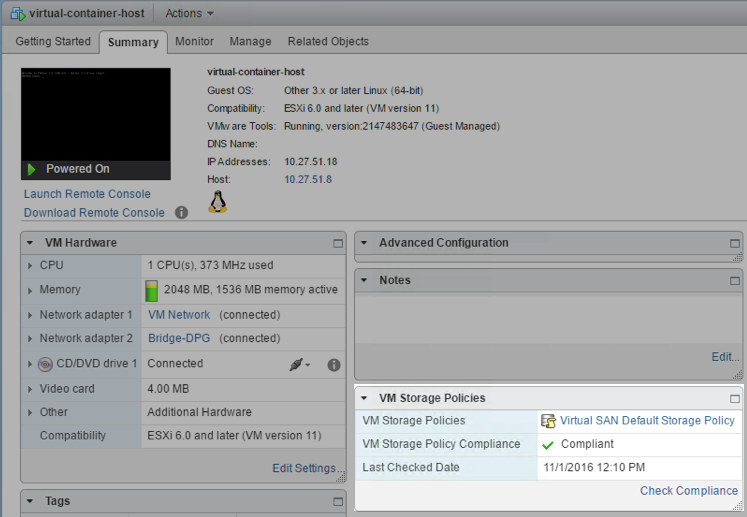The height and width of the screenshot is (517, 747).
Task: Expand the CPU hardware row
Action: pos(30,266)
